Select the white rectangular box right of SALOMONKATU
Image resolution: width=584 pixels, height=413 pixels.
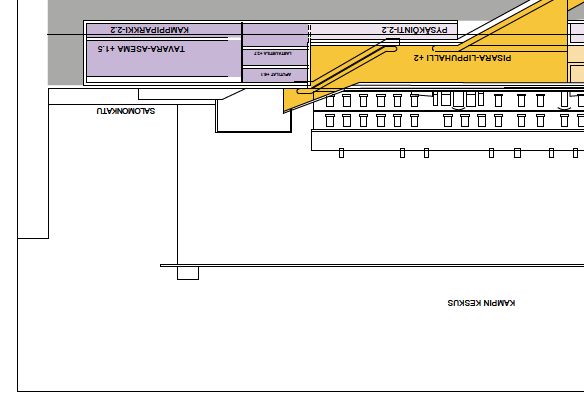click(254, 116)
